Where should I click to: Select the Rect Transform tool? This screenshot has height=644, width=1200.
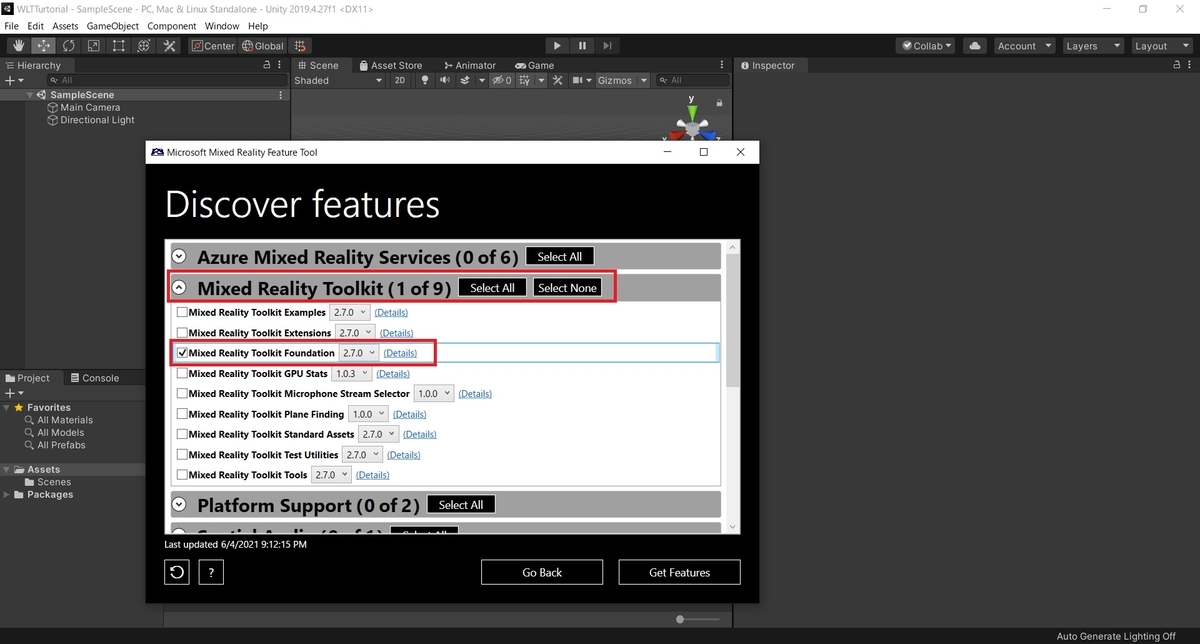pyautogui.click(x=118, y=46)
